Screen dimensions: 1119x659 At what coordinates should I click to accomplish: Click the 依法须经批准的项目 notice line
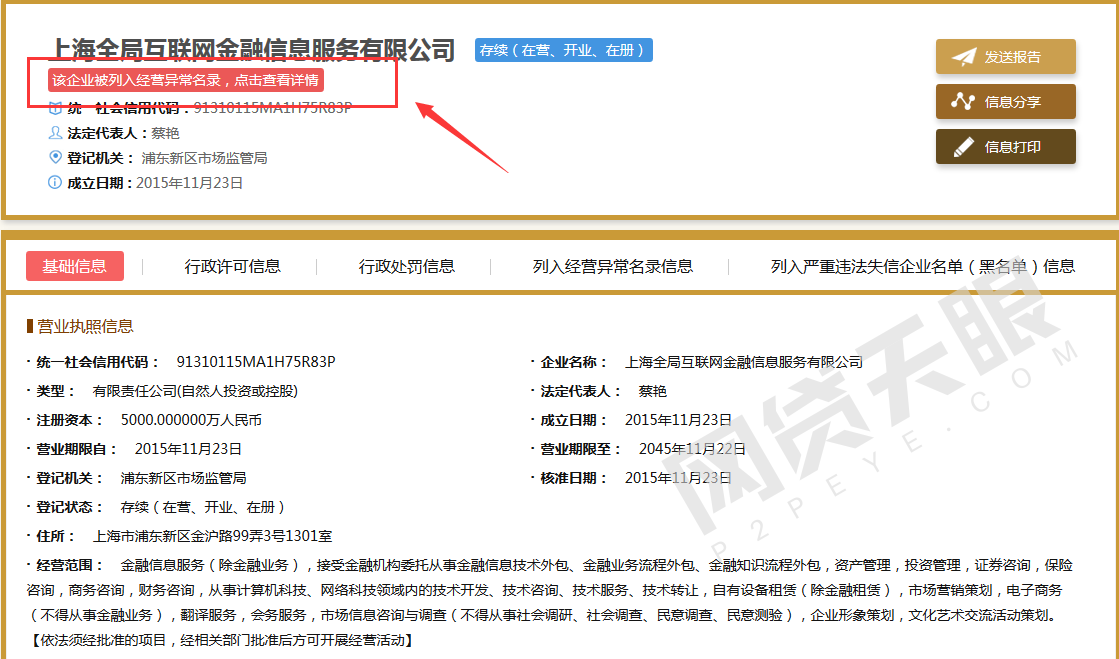click(221, 640)
